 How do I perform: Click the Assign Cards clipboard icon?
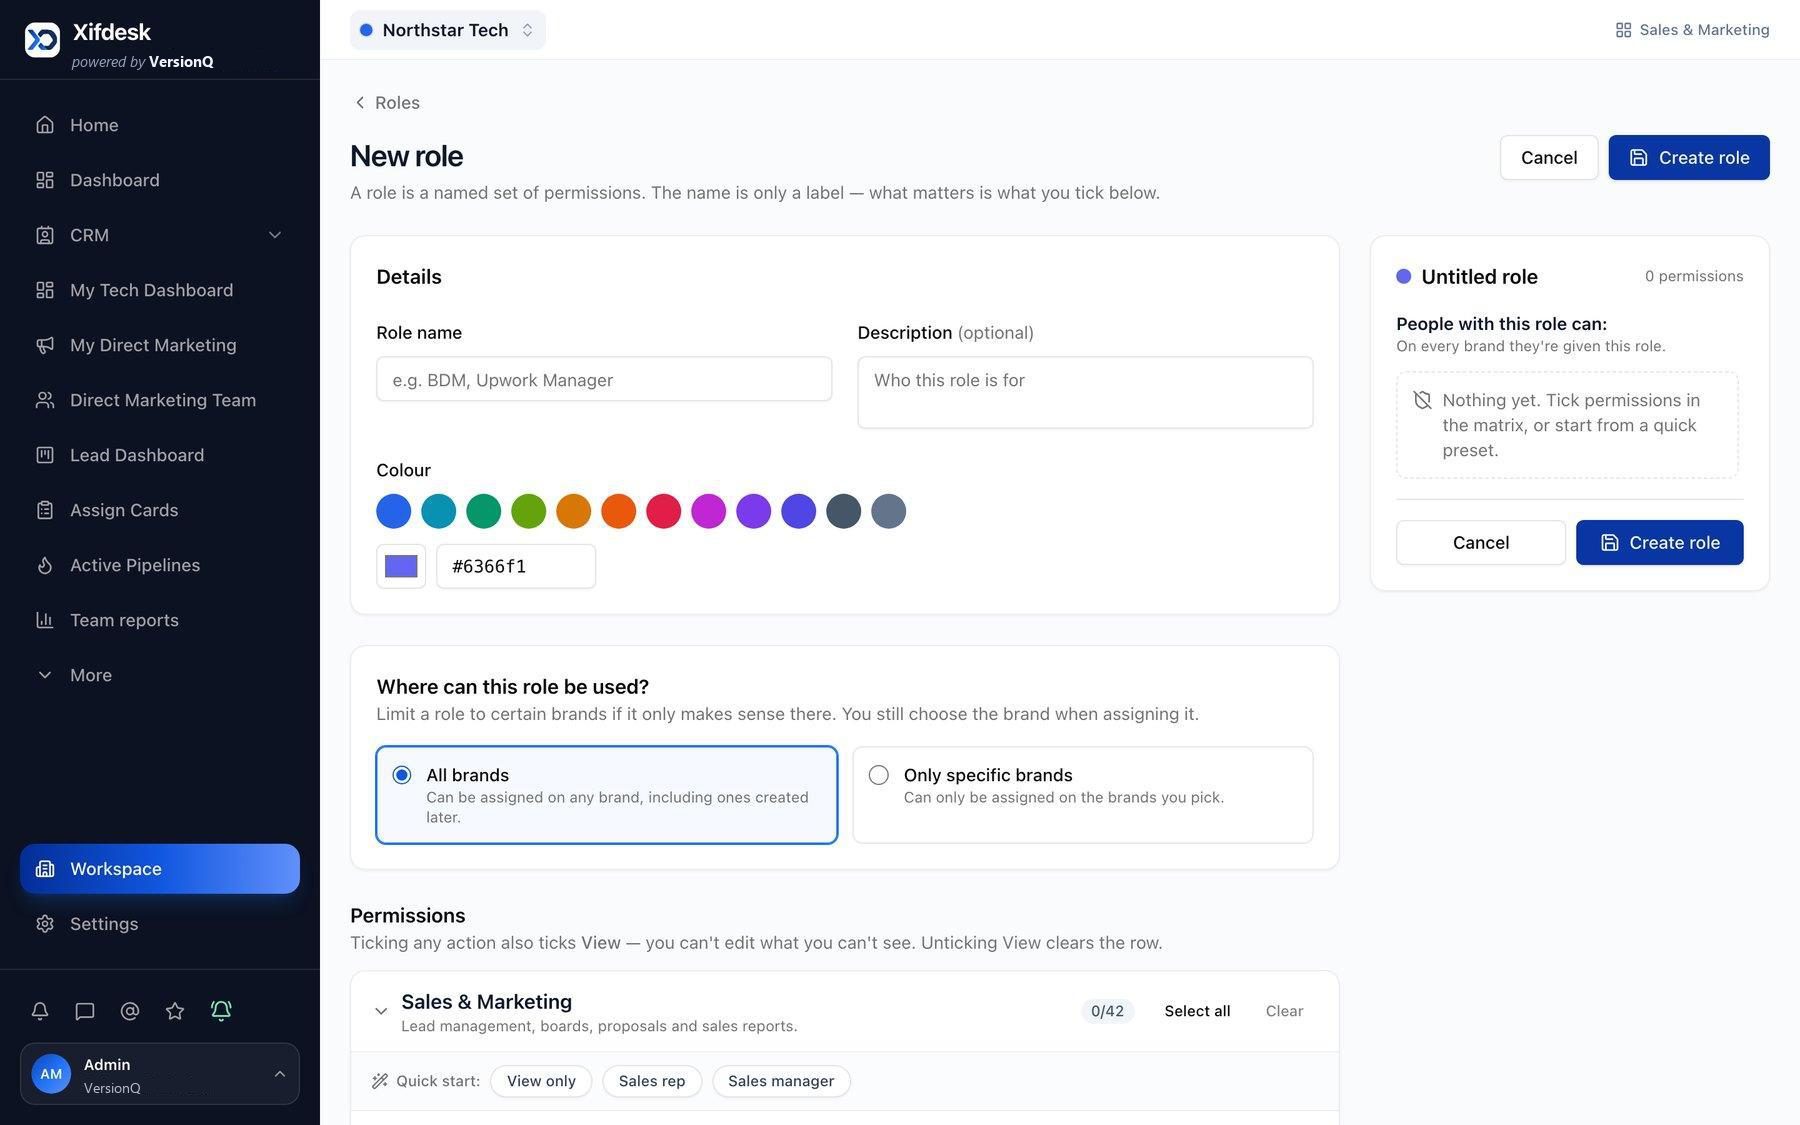click(x=45, y=510)
